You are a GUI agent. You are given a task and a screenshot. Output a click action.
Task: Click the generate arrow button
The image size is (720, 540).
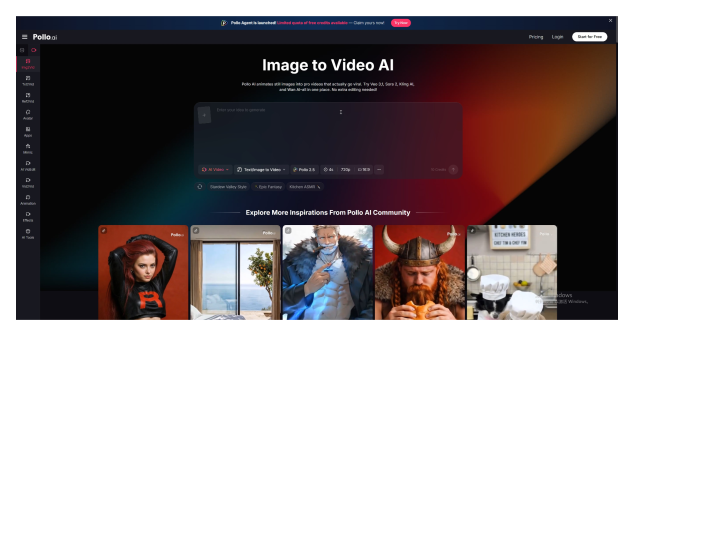(453, 169)
